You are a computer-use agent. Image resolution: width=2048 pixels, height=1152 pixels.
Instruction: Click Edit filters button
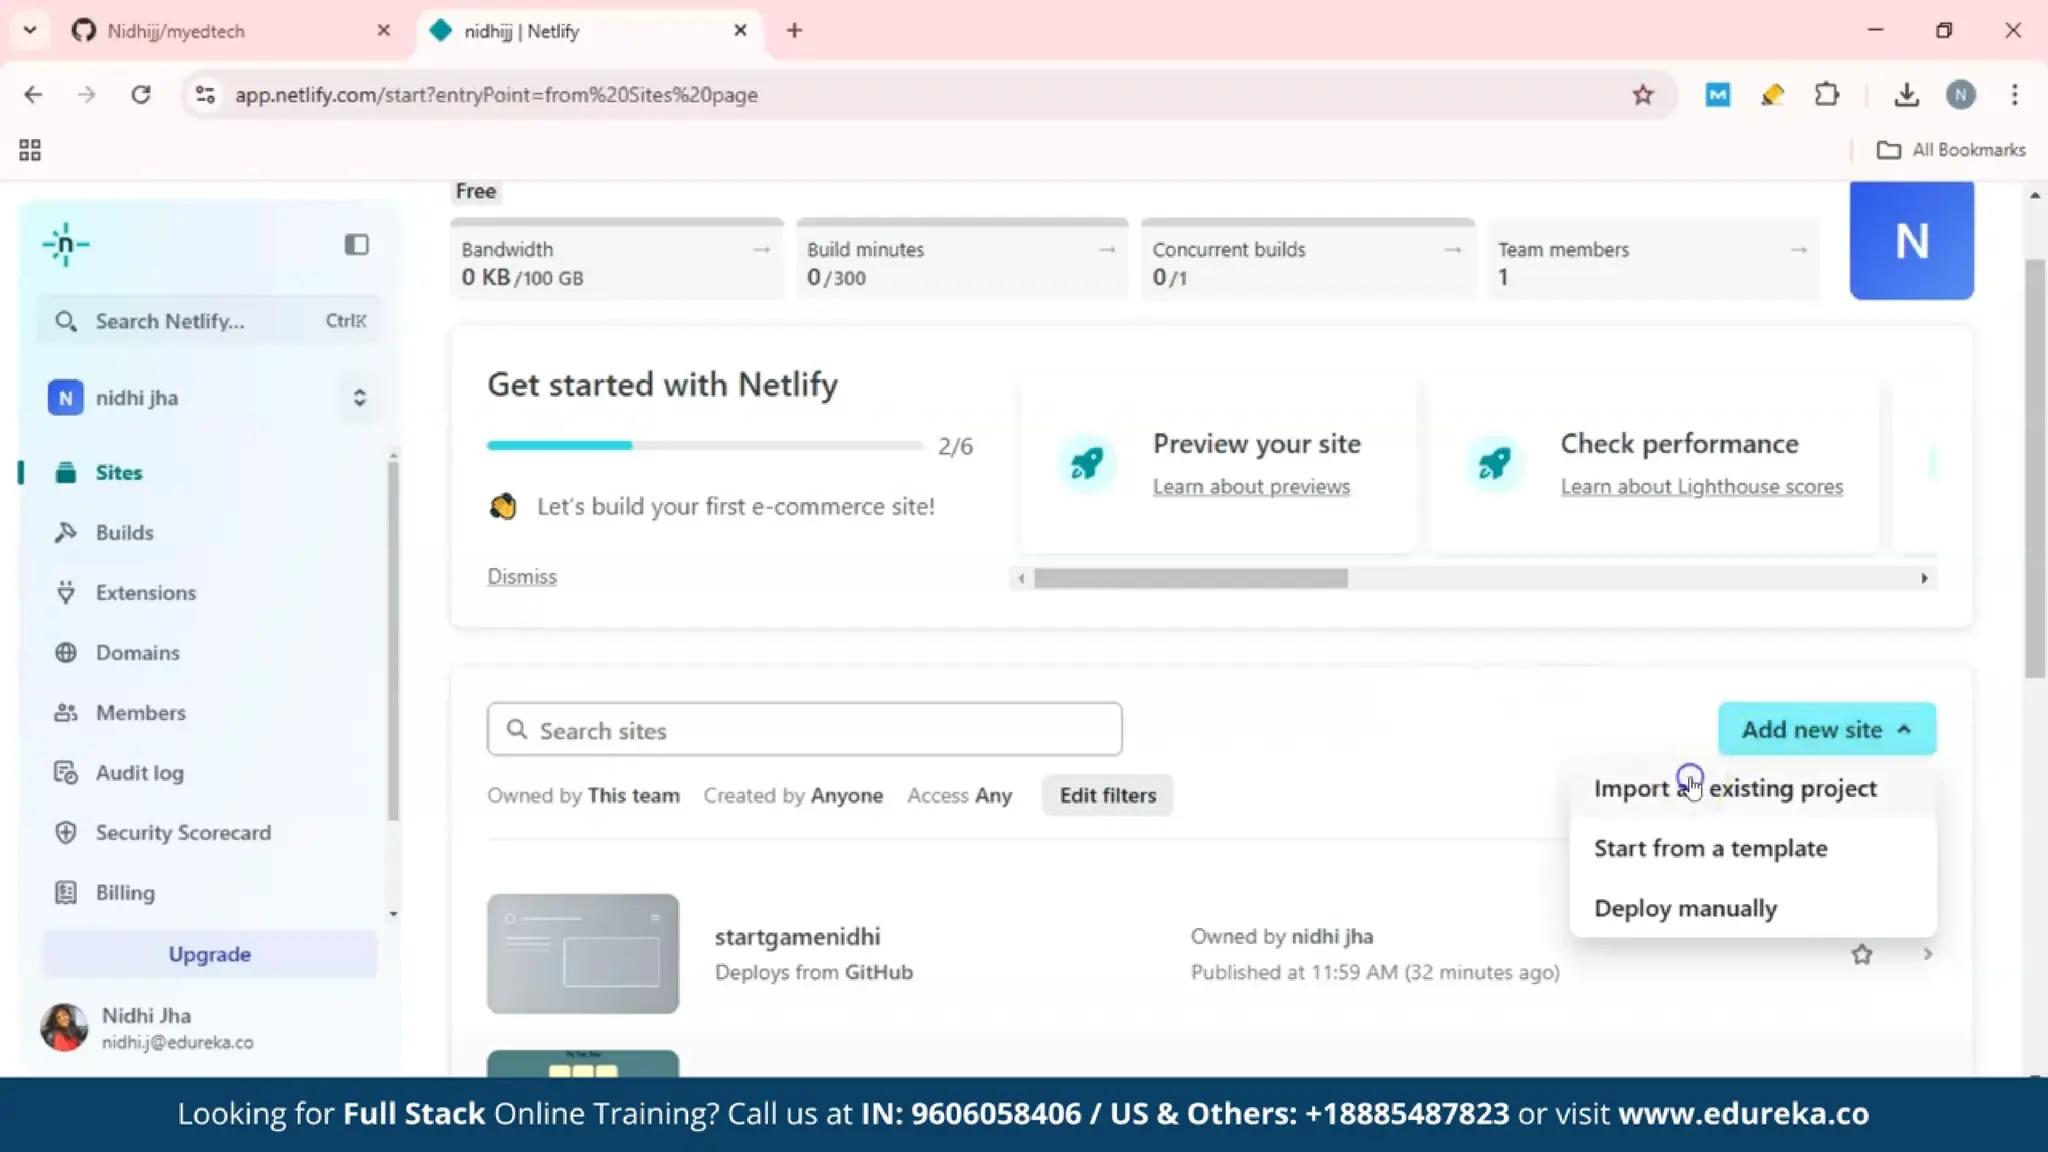point(1107,795)
